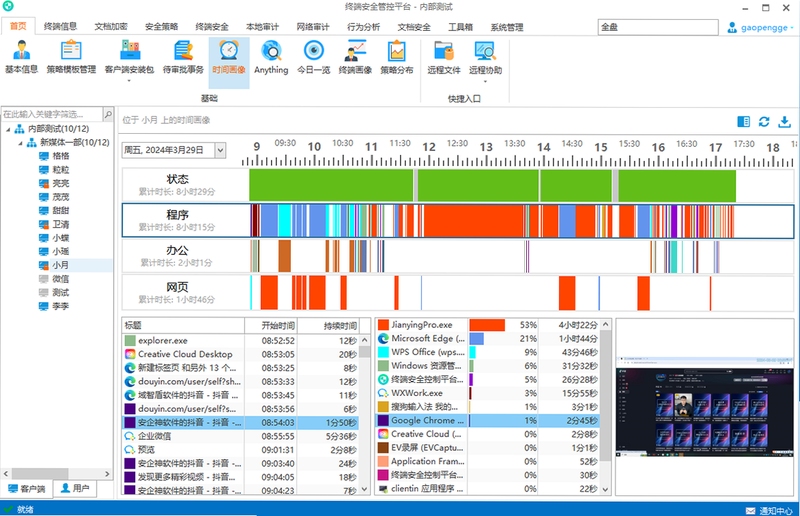Click the download export icon

(784, 121)
